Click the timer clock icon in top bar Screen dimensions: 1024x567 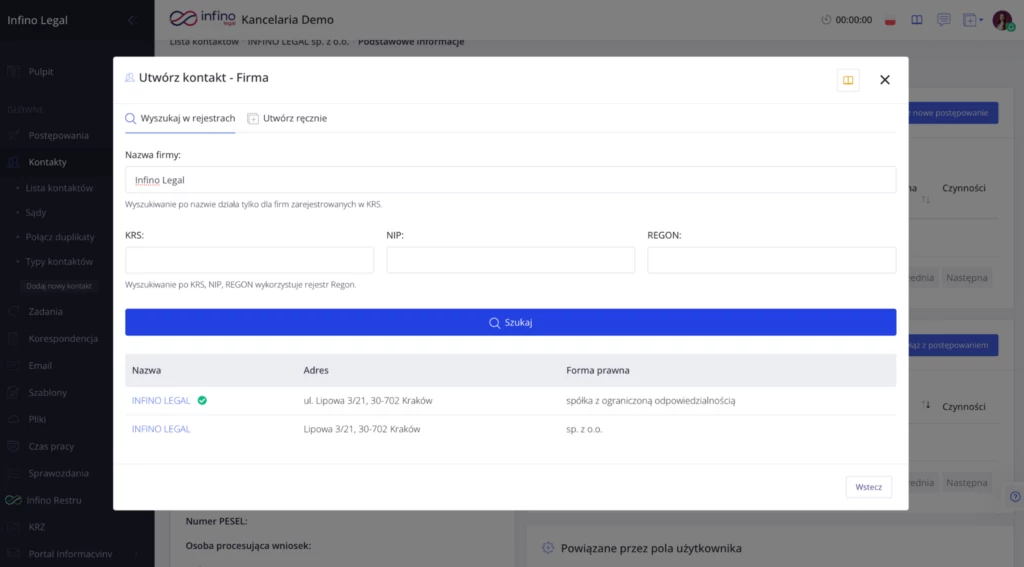point(826,20)
